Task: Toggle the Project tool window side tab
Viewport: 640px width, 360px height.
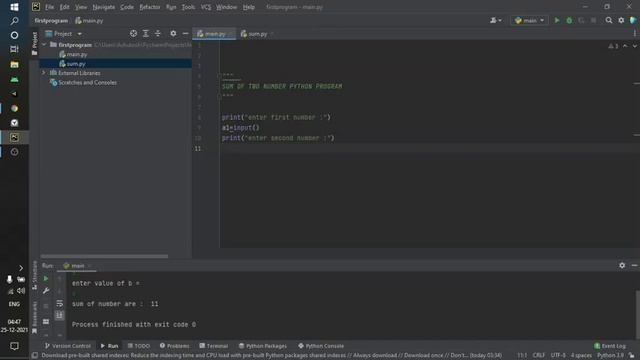Action: pos(35,43)
